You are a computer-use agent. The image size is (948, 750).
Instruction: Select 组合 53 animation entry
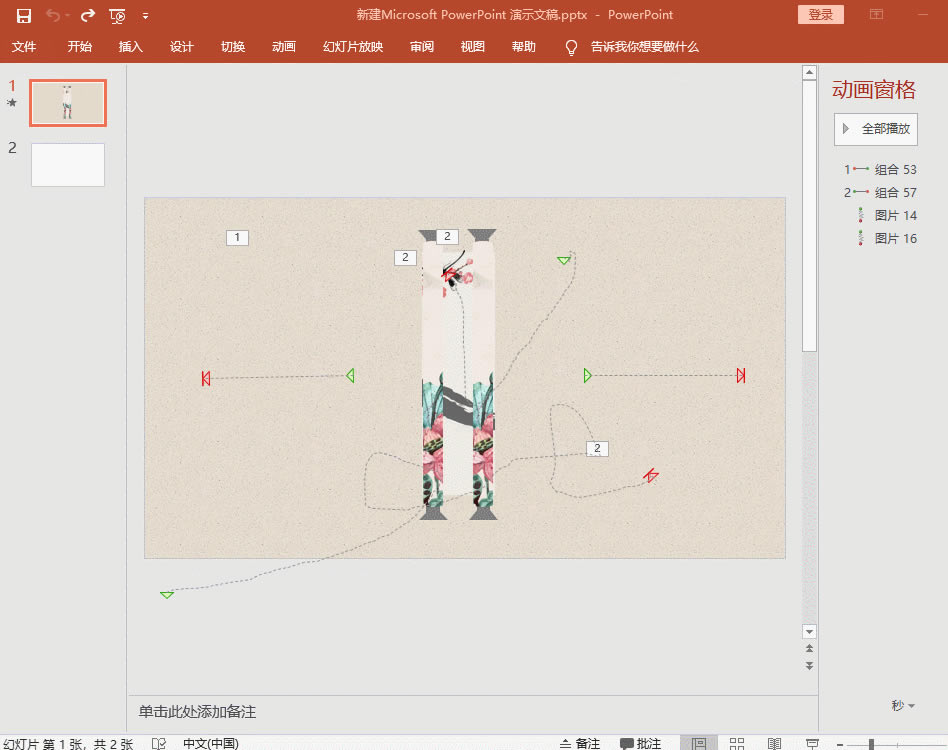coord(880,169)
